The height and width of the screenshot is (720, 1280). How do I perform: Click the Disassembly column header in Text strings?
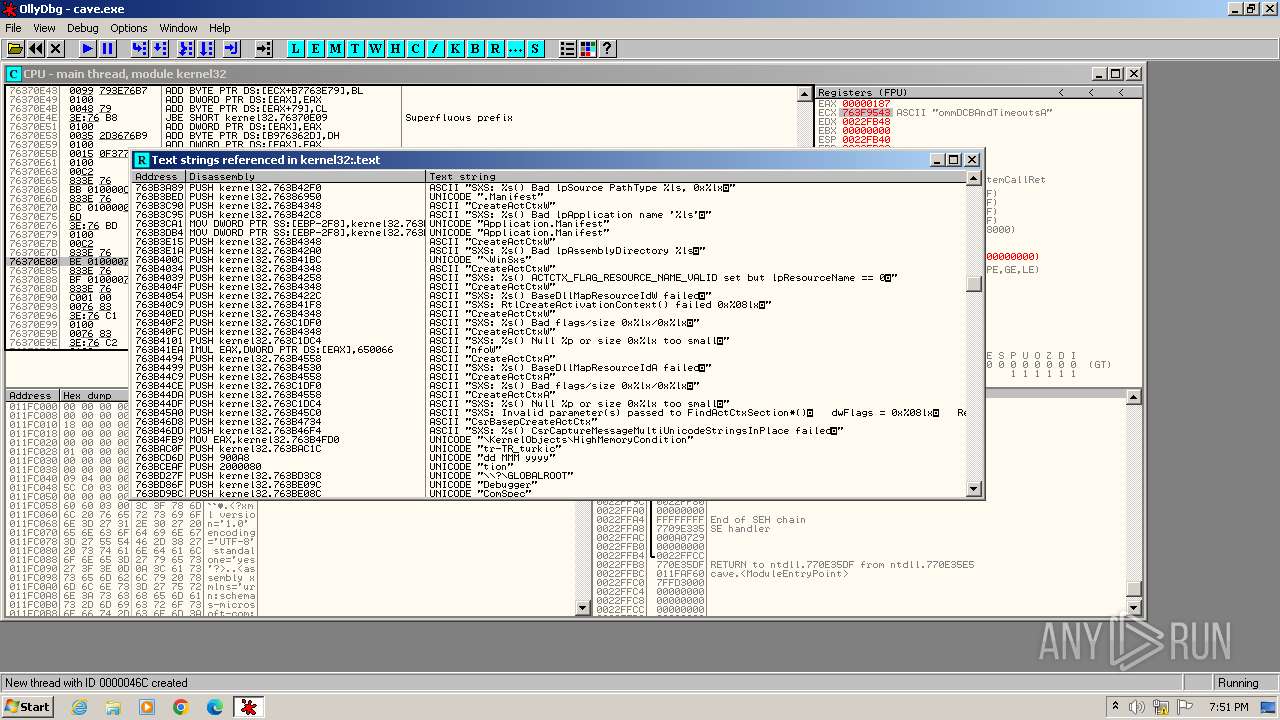tap(306, 177)
